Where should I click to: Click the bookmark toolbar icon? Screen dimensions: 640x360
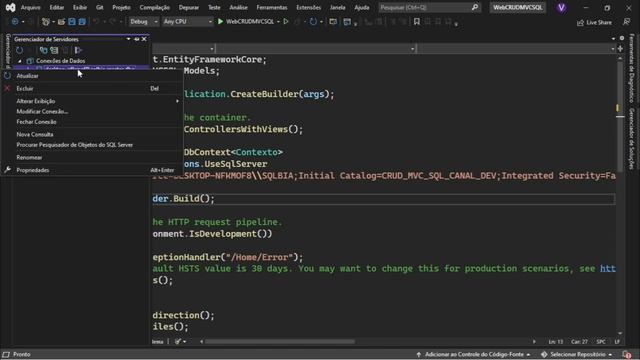(417, 22)
